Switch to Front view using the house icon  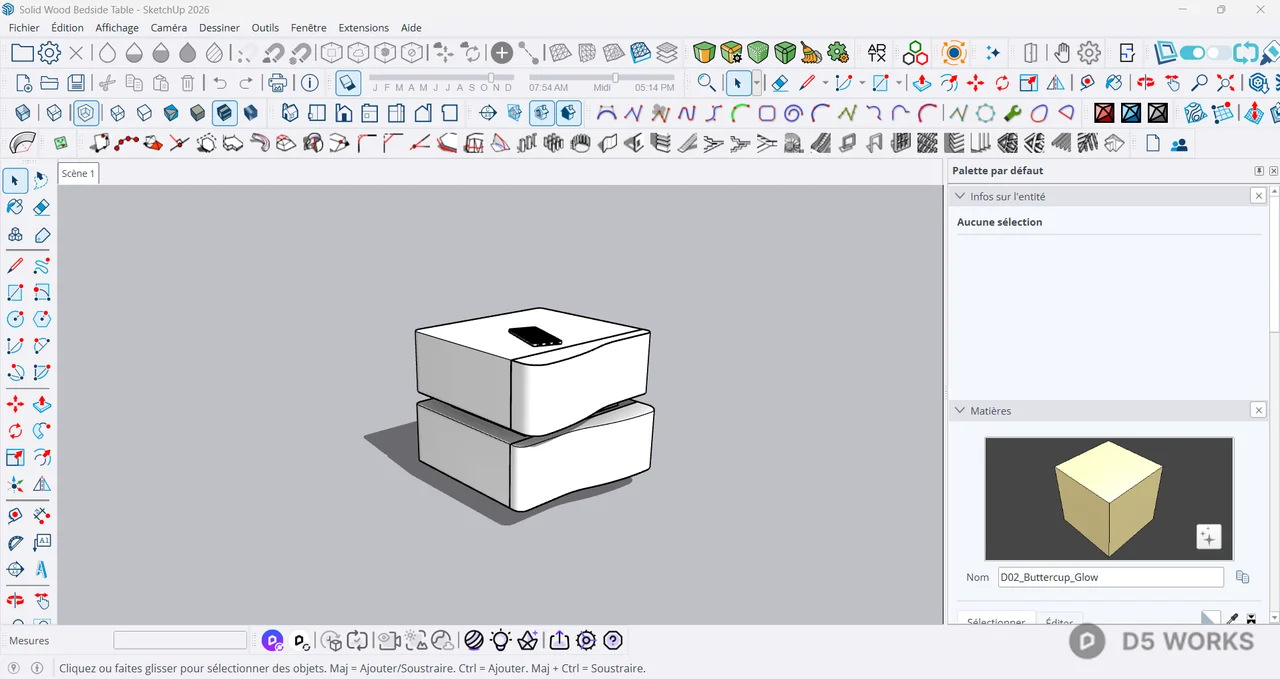coord(343,113)
